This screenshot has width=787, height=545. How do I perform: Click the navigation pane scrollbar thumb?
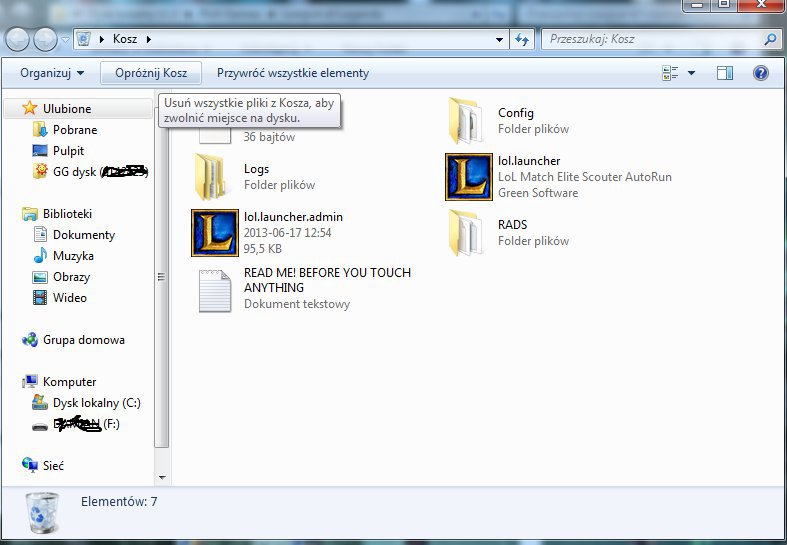161,277
